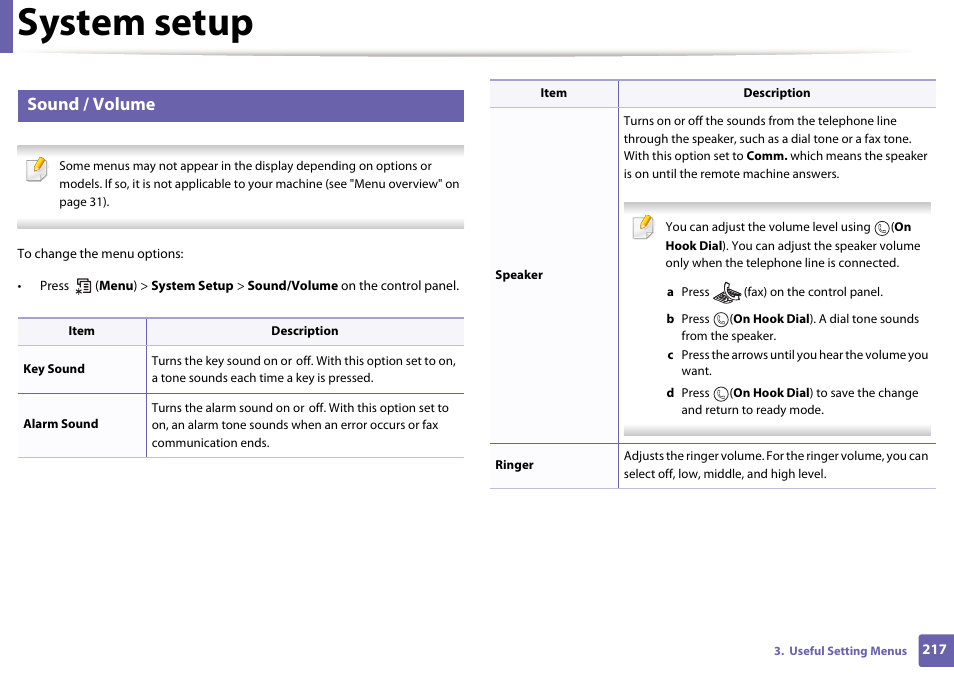Click the bold 'Comm.' text in Speaker description

[x=767, y=156]
